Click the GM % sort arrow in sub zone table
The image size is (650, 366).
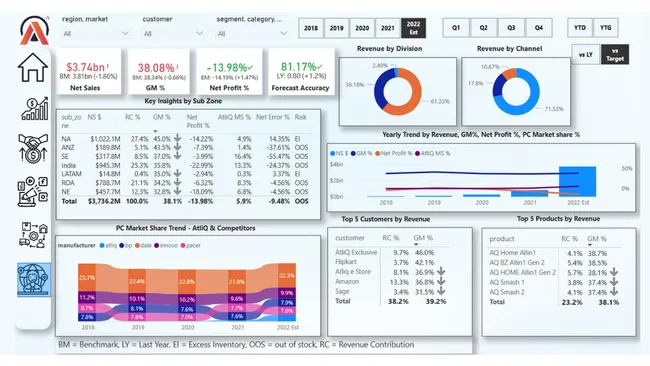[155, 131]
